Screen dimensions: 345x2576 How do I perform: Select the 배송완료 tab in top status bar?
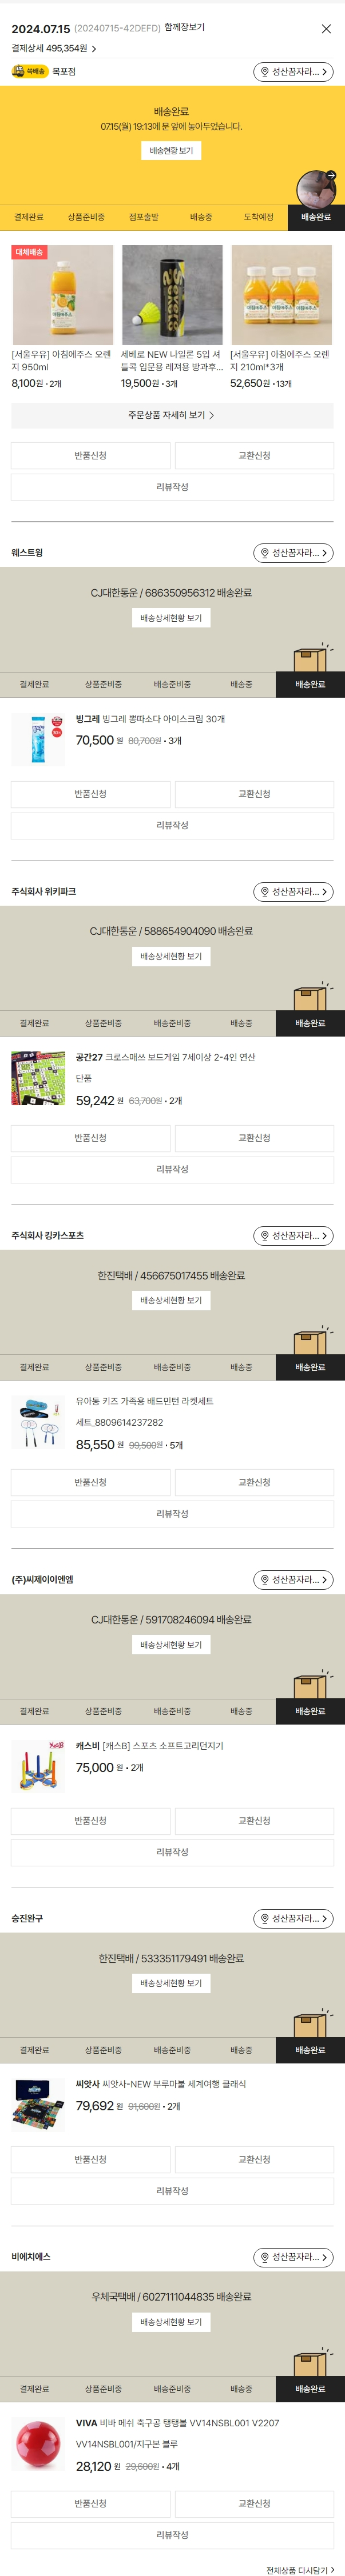pyautogui.click(x=316, y=217)
